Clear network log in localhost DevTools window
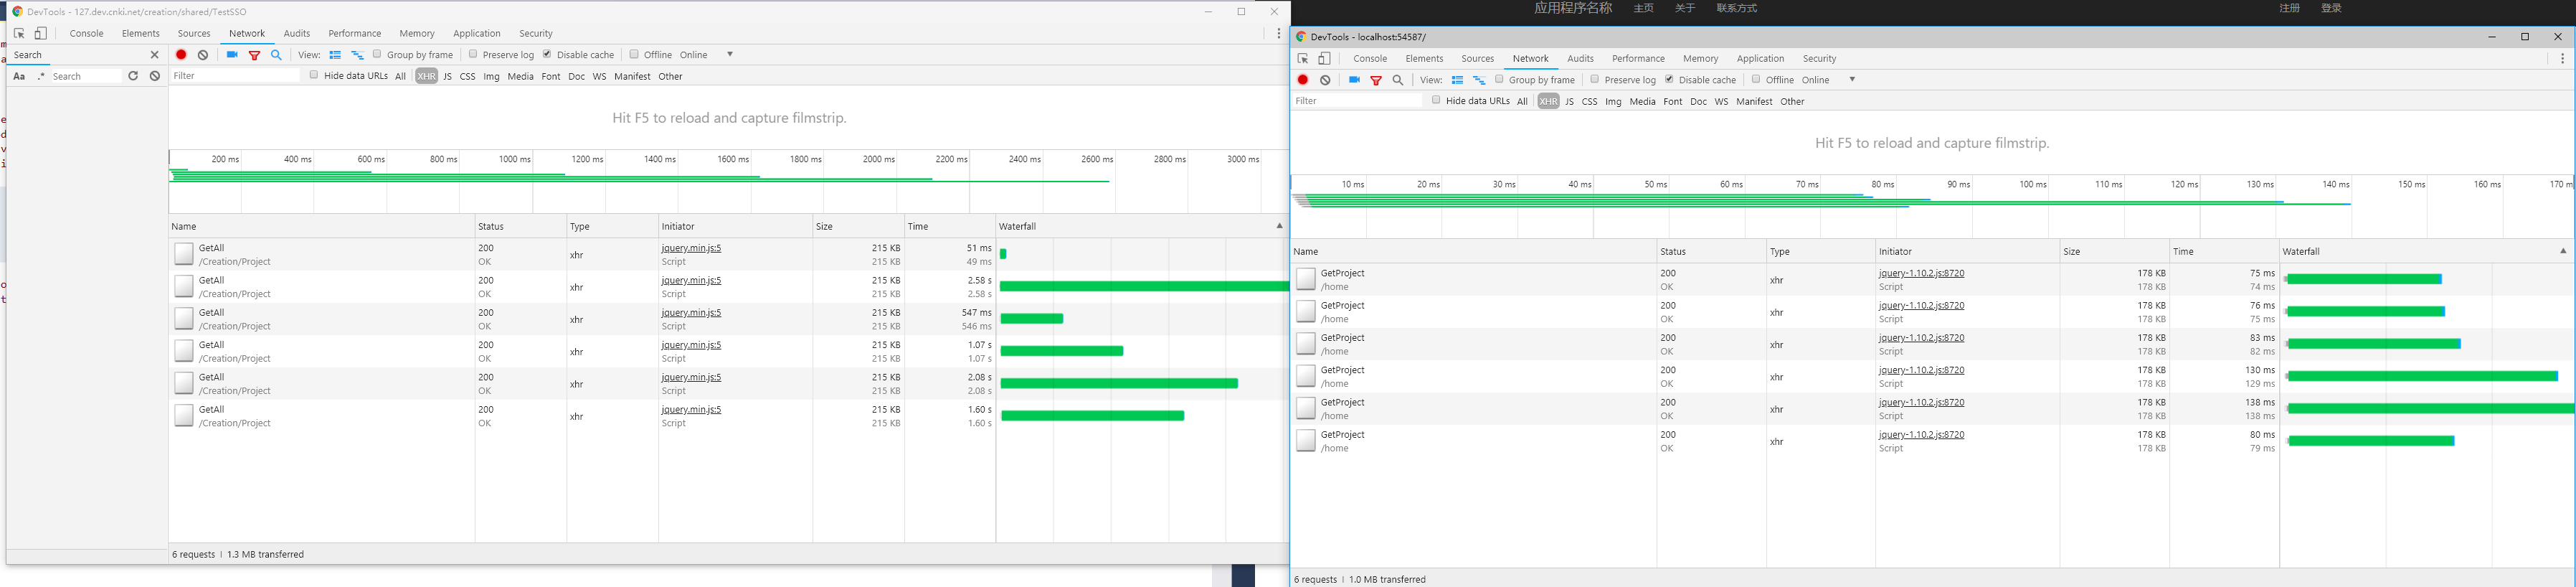 1325,80
